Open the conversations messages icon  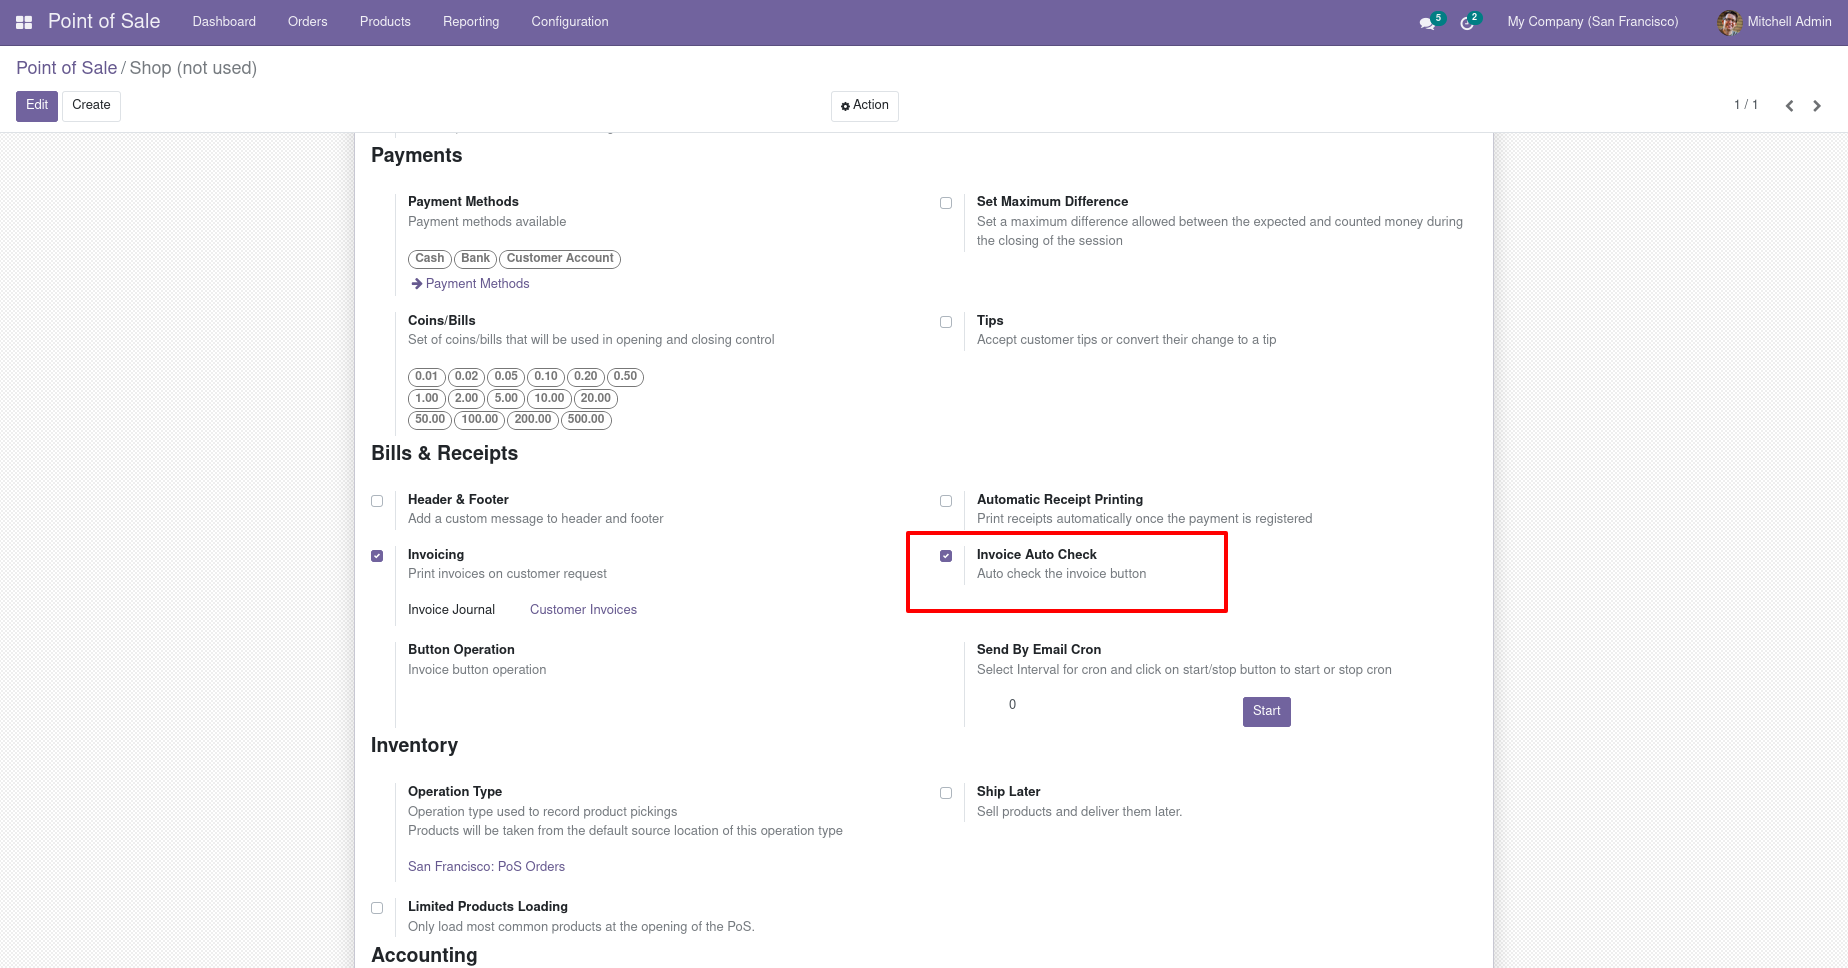1427,23
